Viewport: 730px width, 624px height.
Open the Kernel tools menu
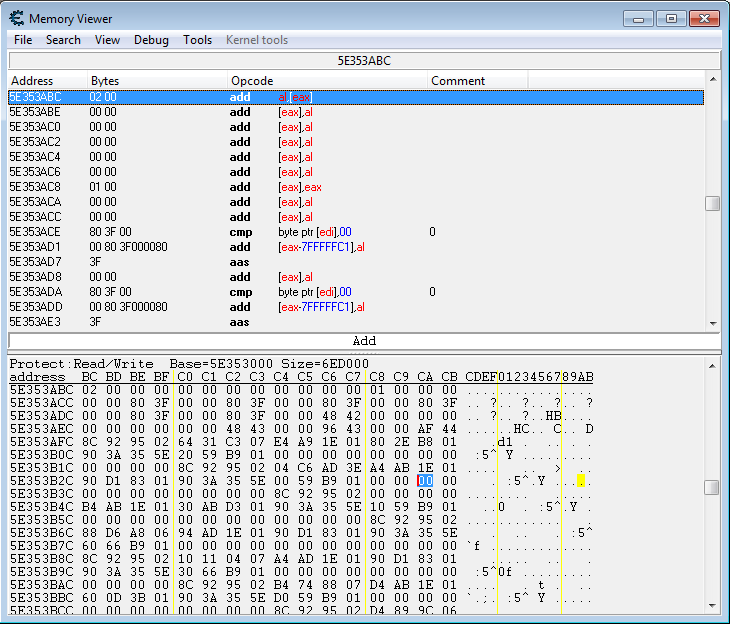[x=256, y=40]
